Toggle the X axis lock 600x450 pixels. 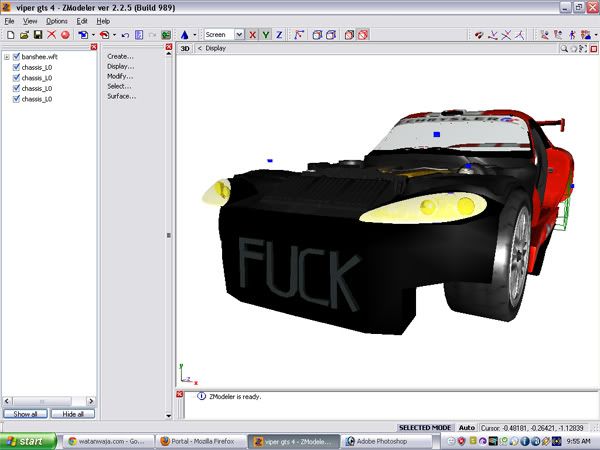click(252, 35)
